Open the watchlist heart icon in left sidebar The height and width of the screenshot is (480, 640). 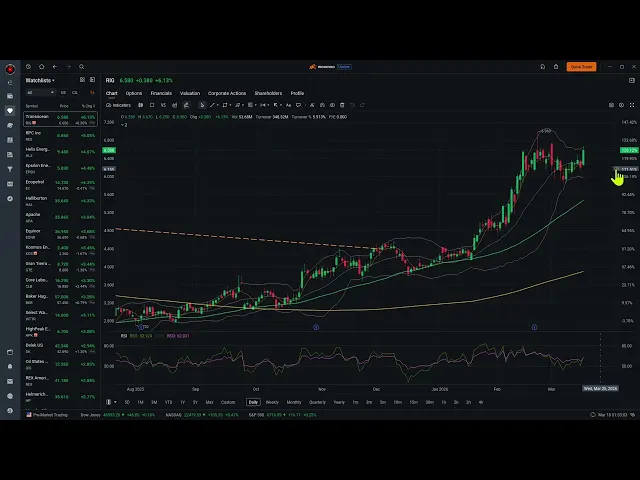coord(10,111)
